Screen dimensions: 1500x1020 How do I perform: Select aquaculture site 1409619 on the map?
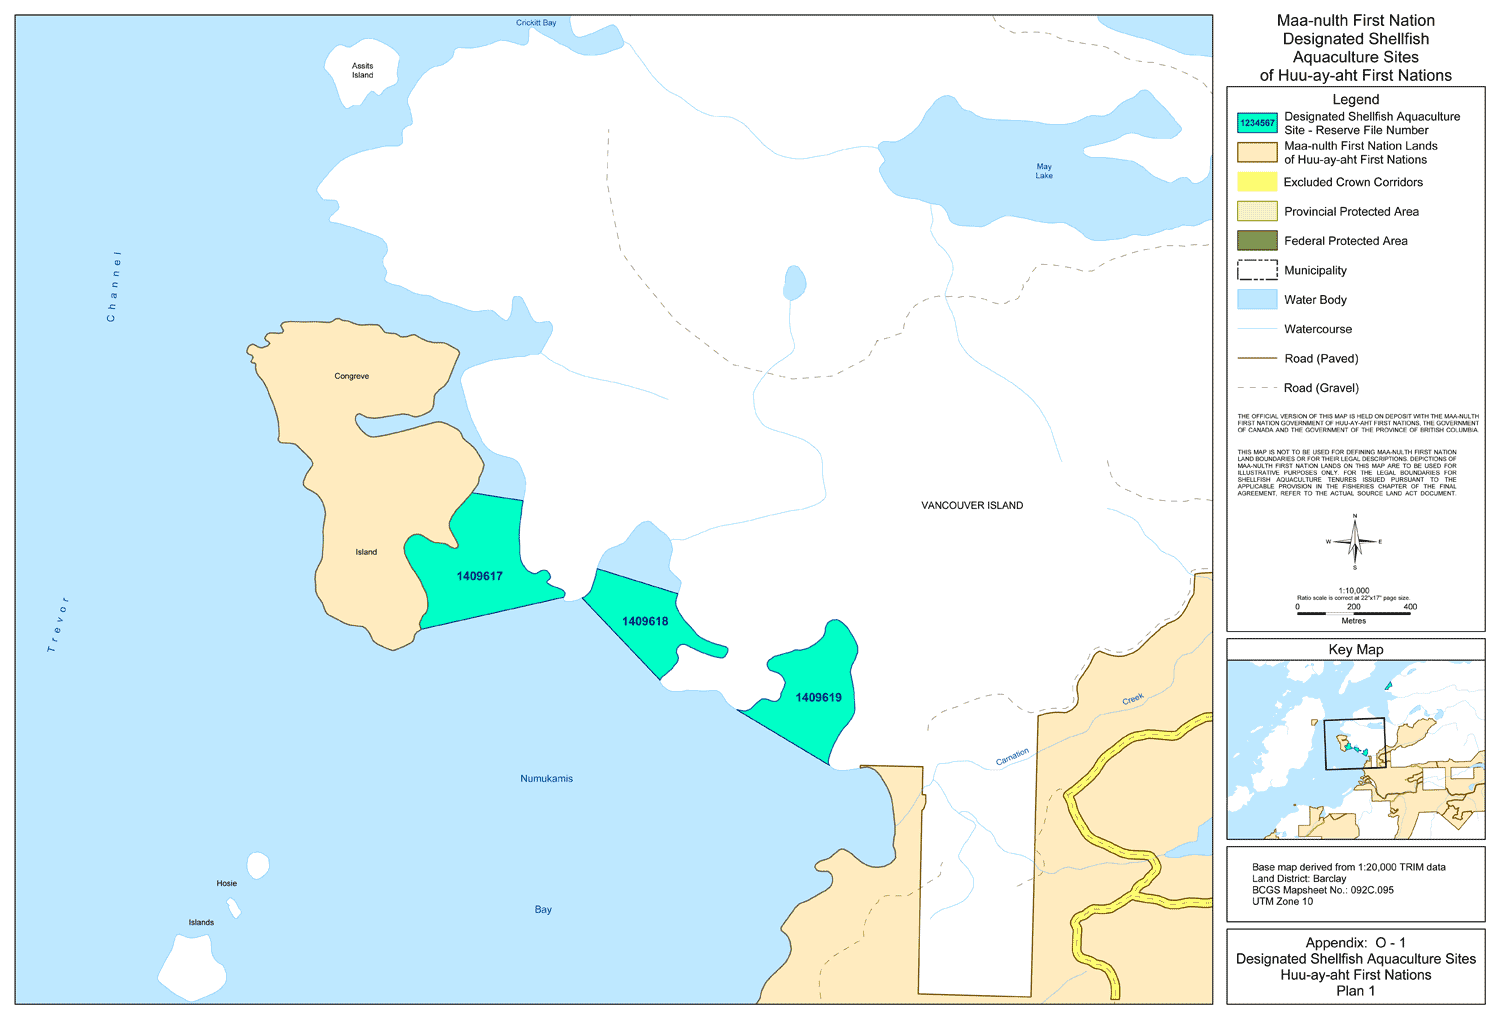[818, 697]
